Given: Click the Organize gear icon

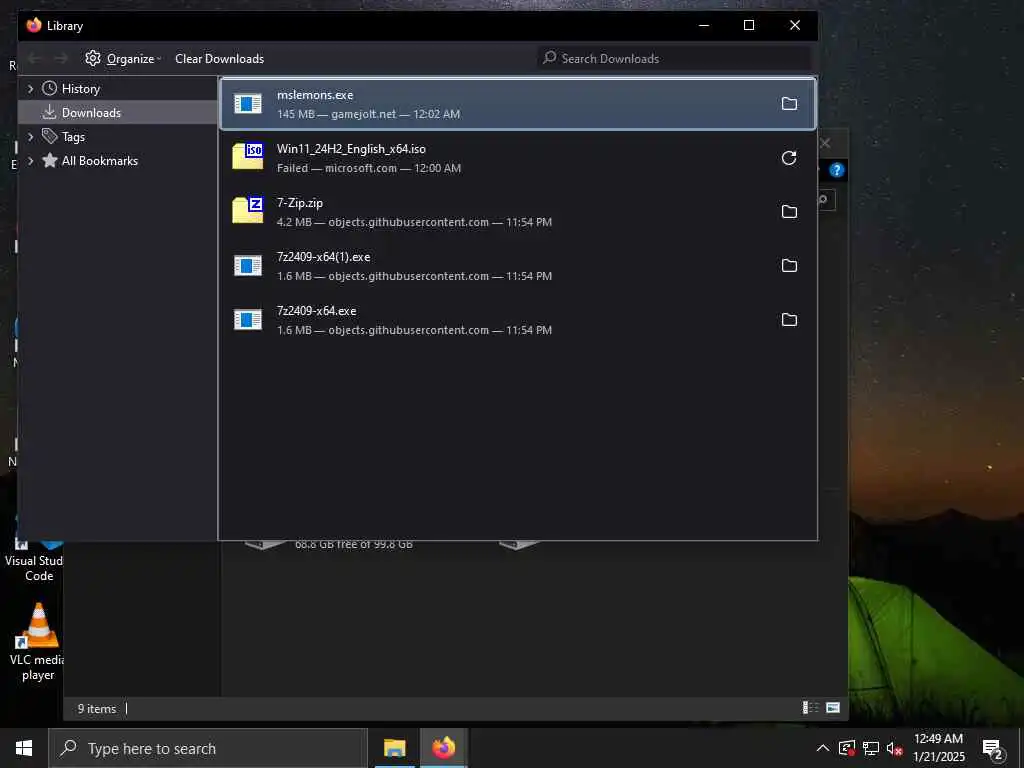Looking at the screenshot, I should (93, 58).
